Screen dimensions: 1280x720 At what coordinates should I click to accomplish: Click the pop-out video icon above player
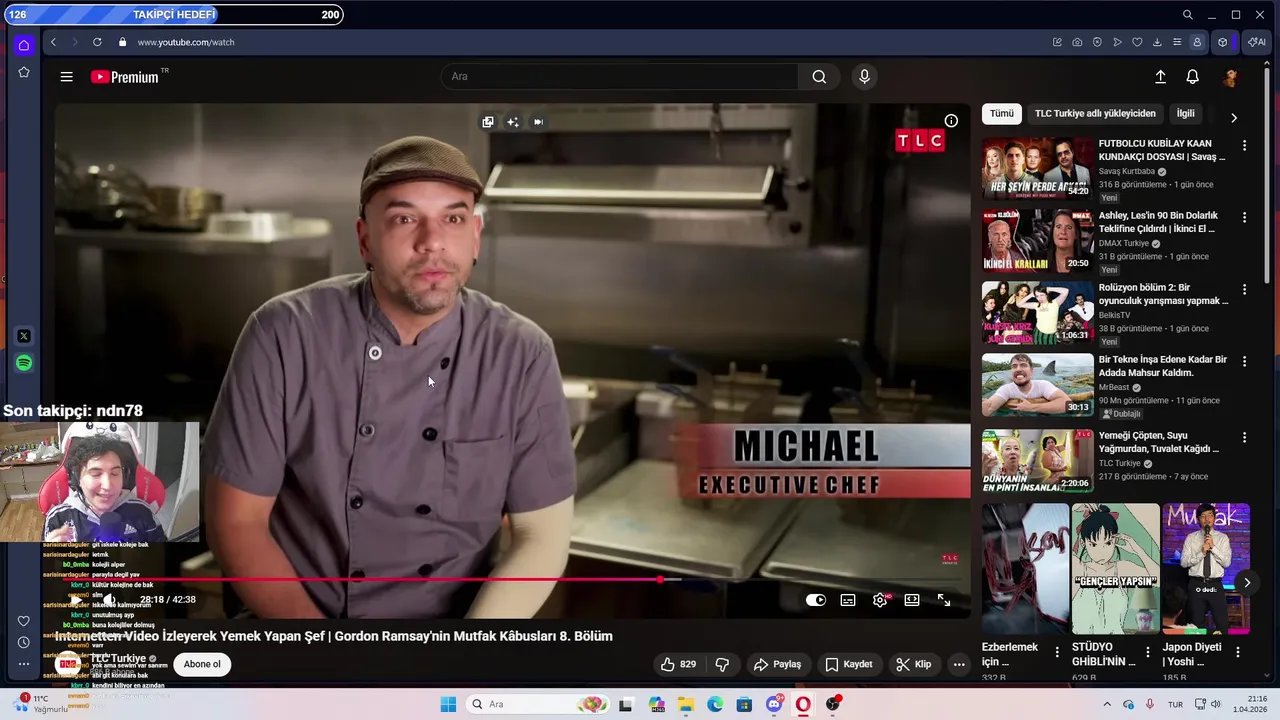pos(488,122)
